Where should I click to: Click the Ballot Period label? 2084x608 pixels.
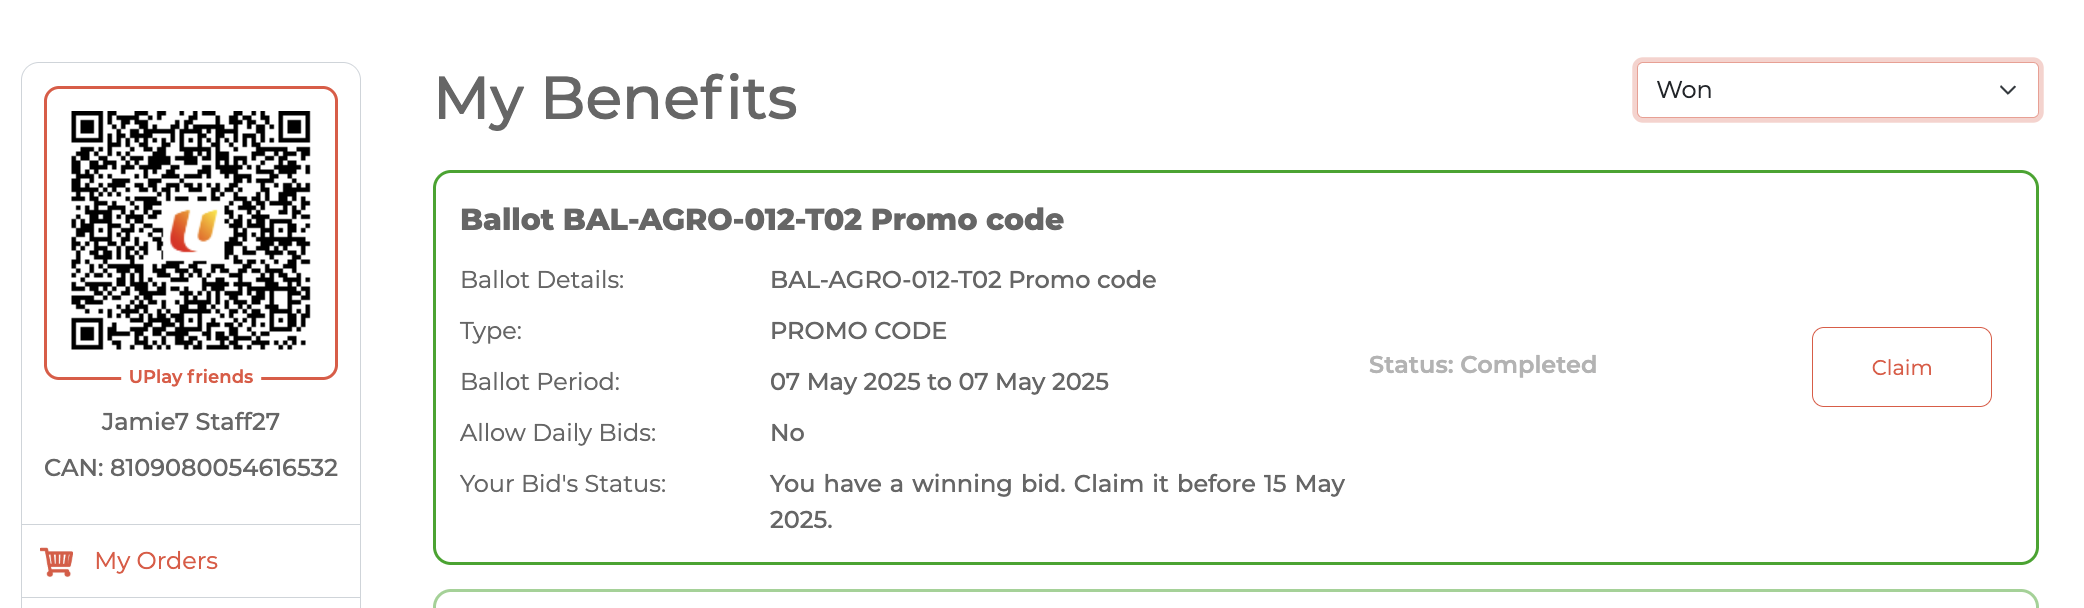coord(540,382)
